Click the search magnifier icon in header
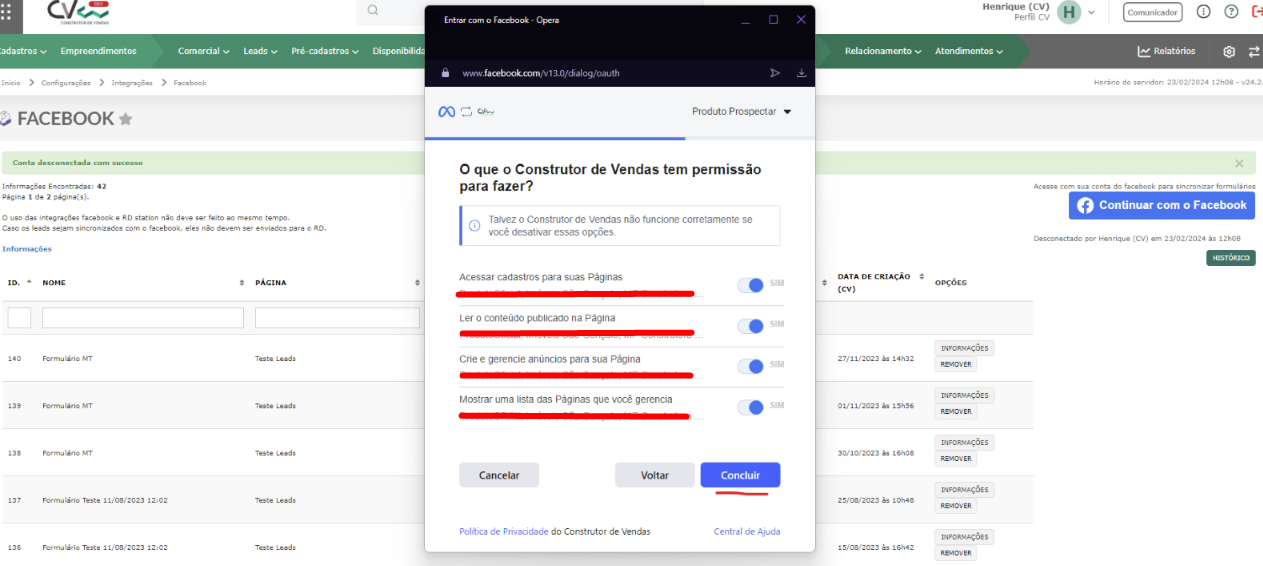 [373, 11]
